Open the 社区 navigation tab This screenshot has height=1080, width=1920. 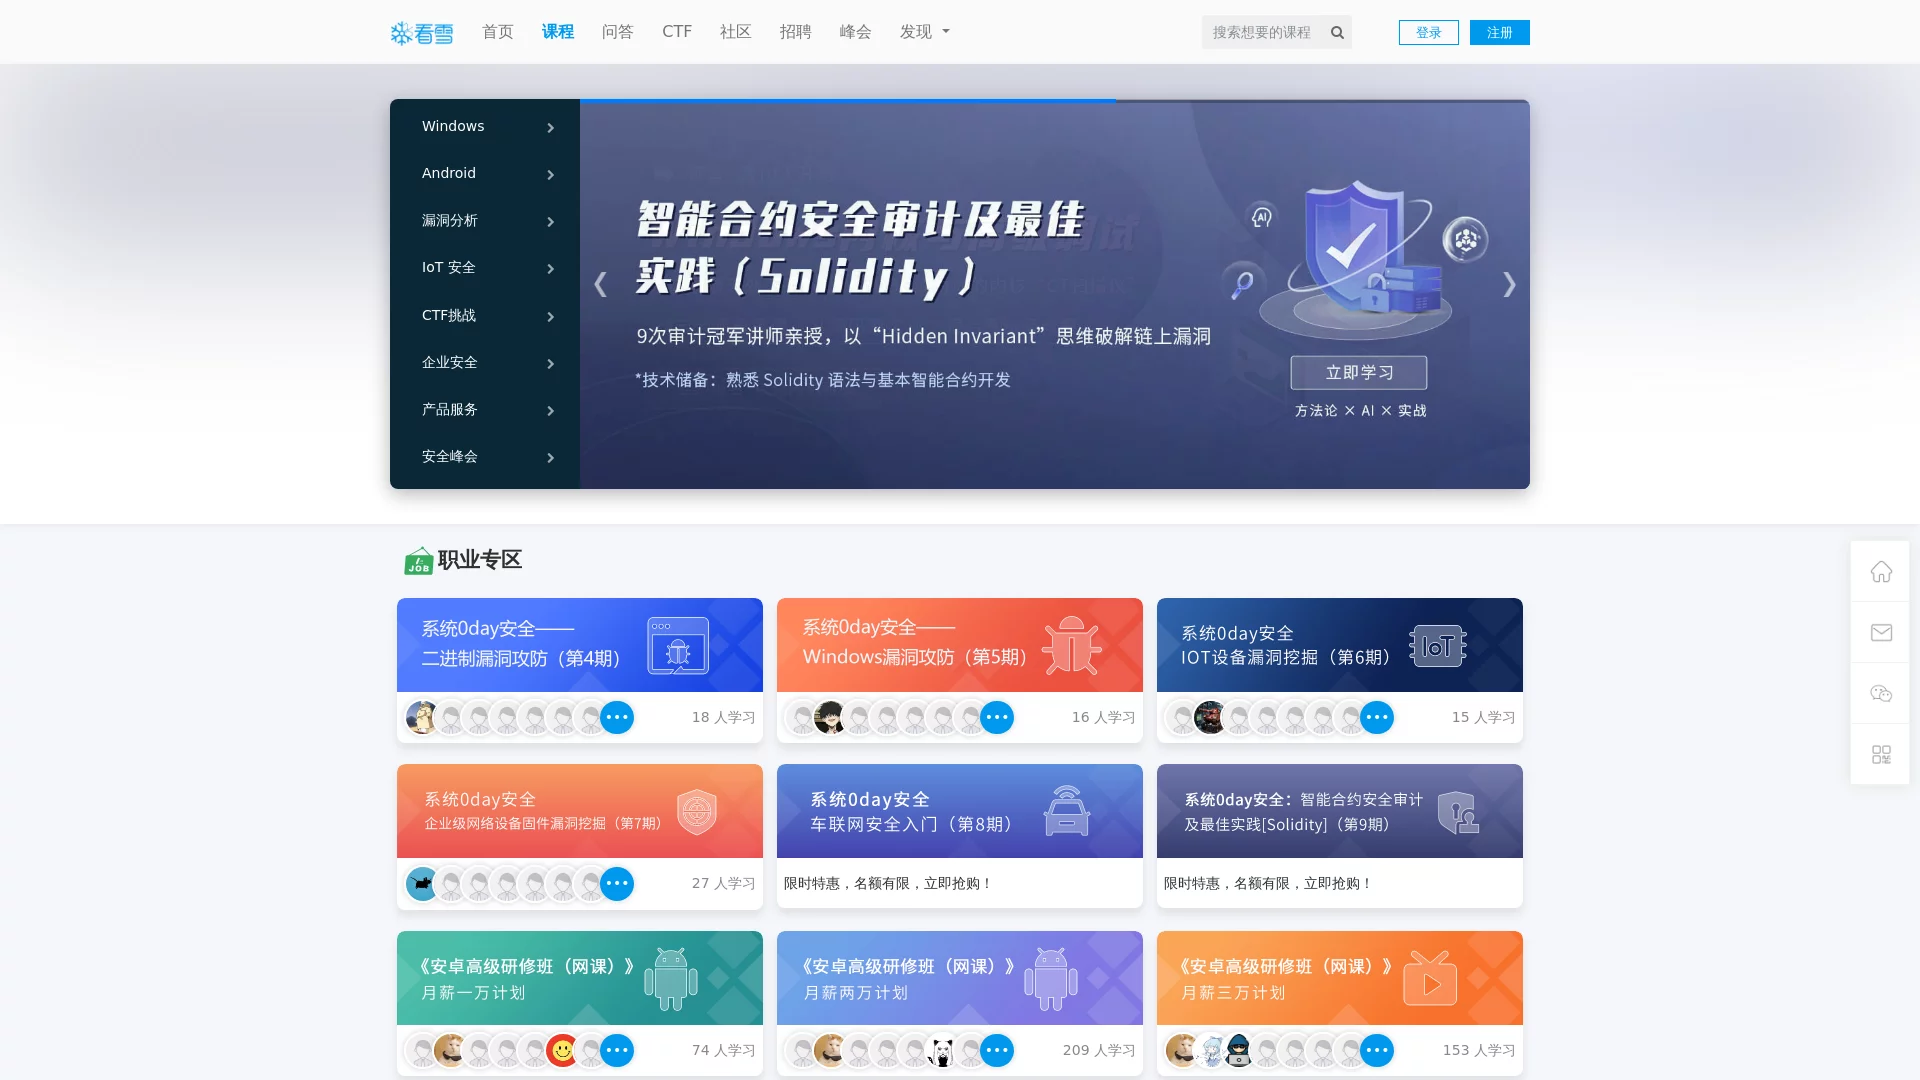click(x=735, y=32)
